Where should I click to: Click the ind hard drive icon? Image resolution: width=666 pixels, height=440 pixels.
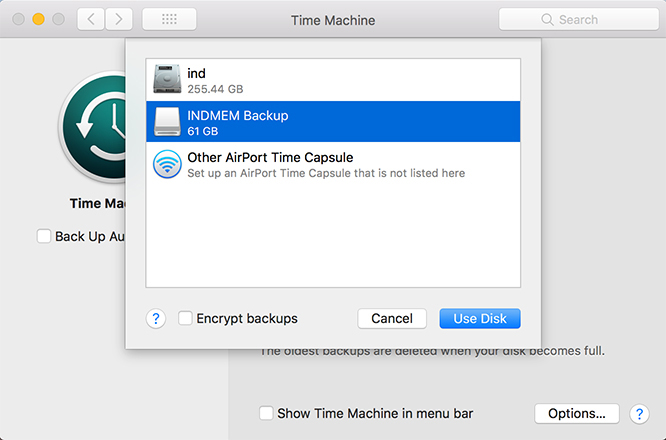pyautogui.click(x=167, y=80)
